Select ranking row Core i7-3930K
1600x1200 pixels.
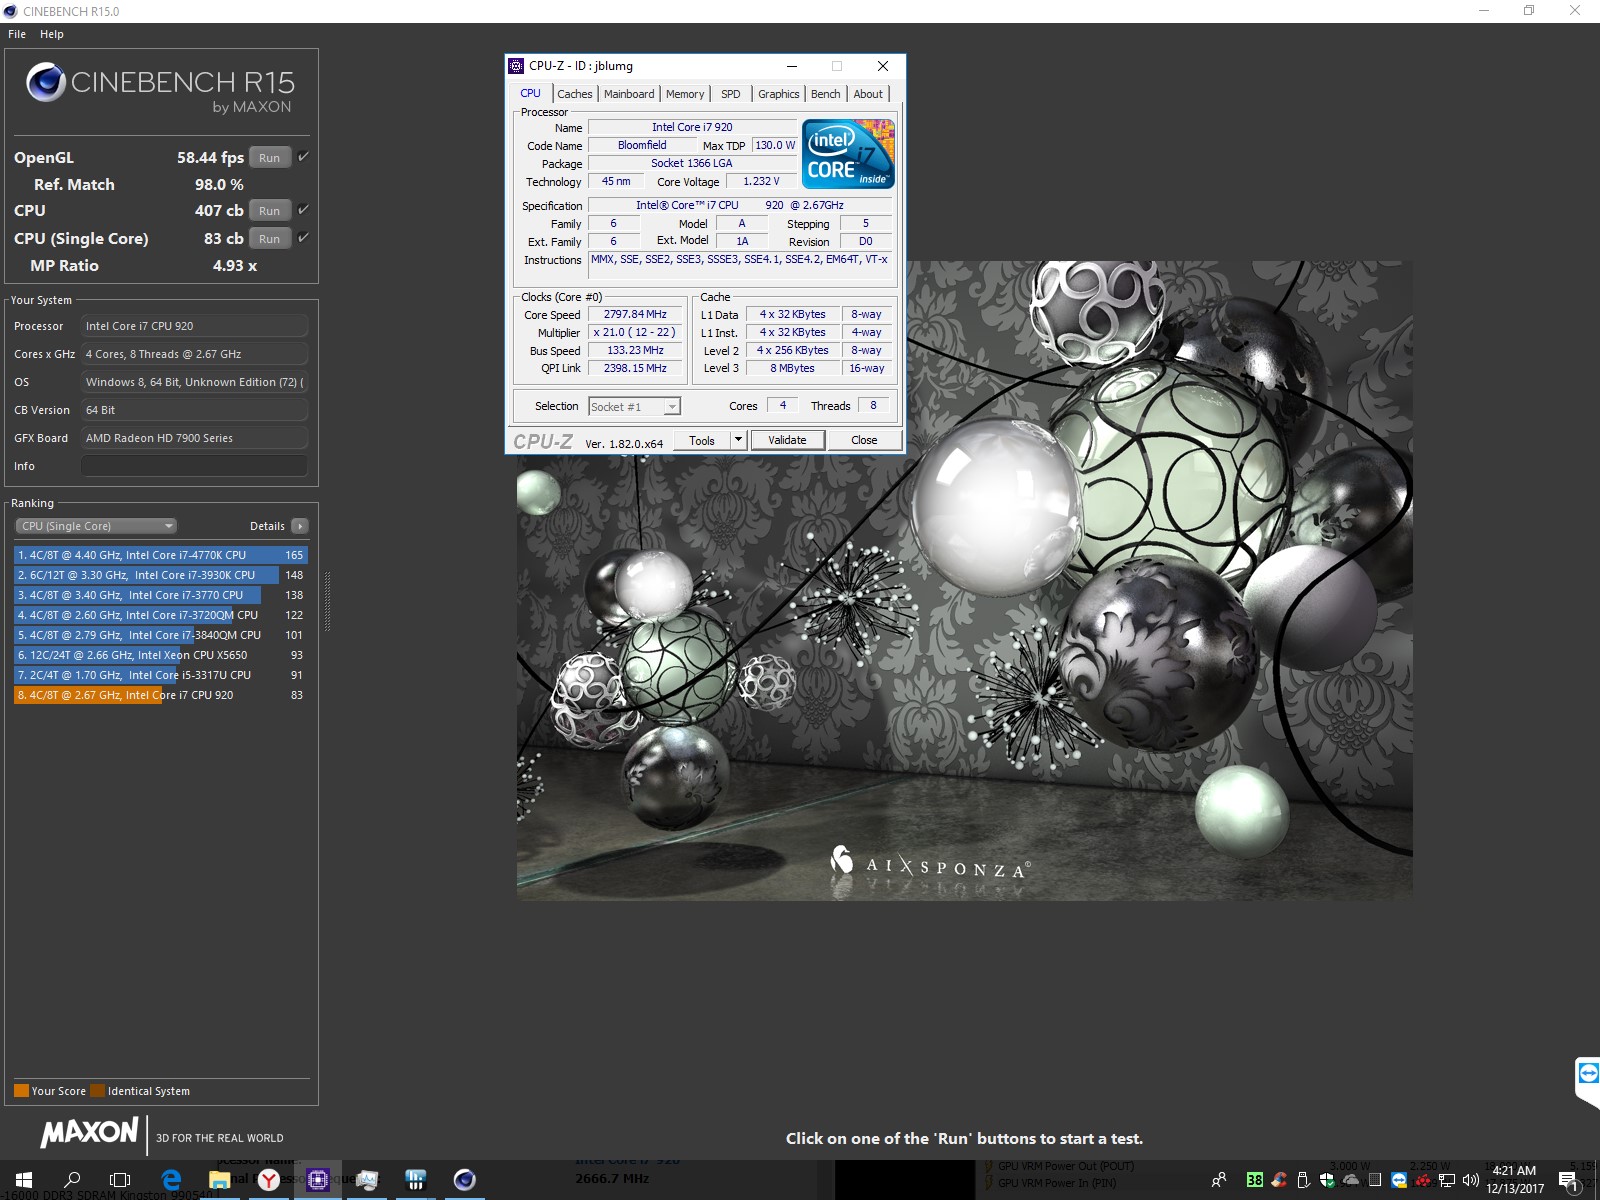(x=161, y=575)
